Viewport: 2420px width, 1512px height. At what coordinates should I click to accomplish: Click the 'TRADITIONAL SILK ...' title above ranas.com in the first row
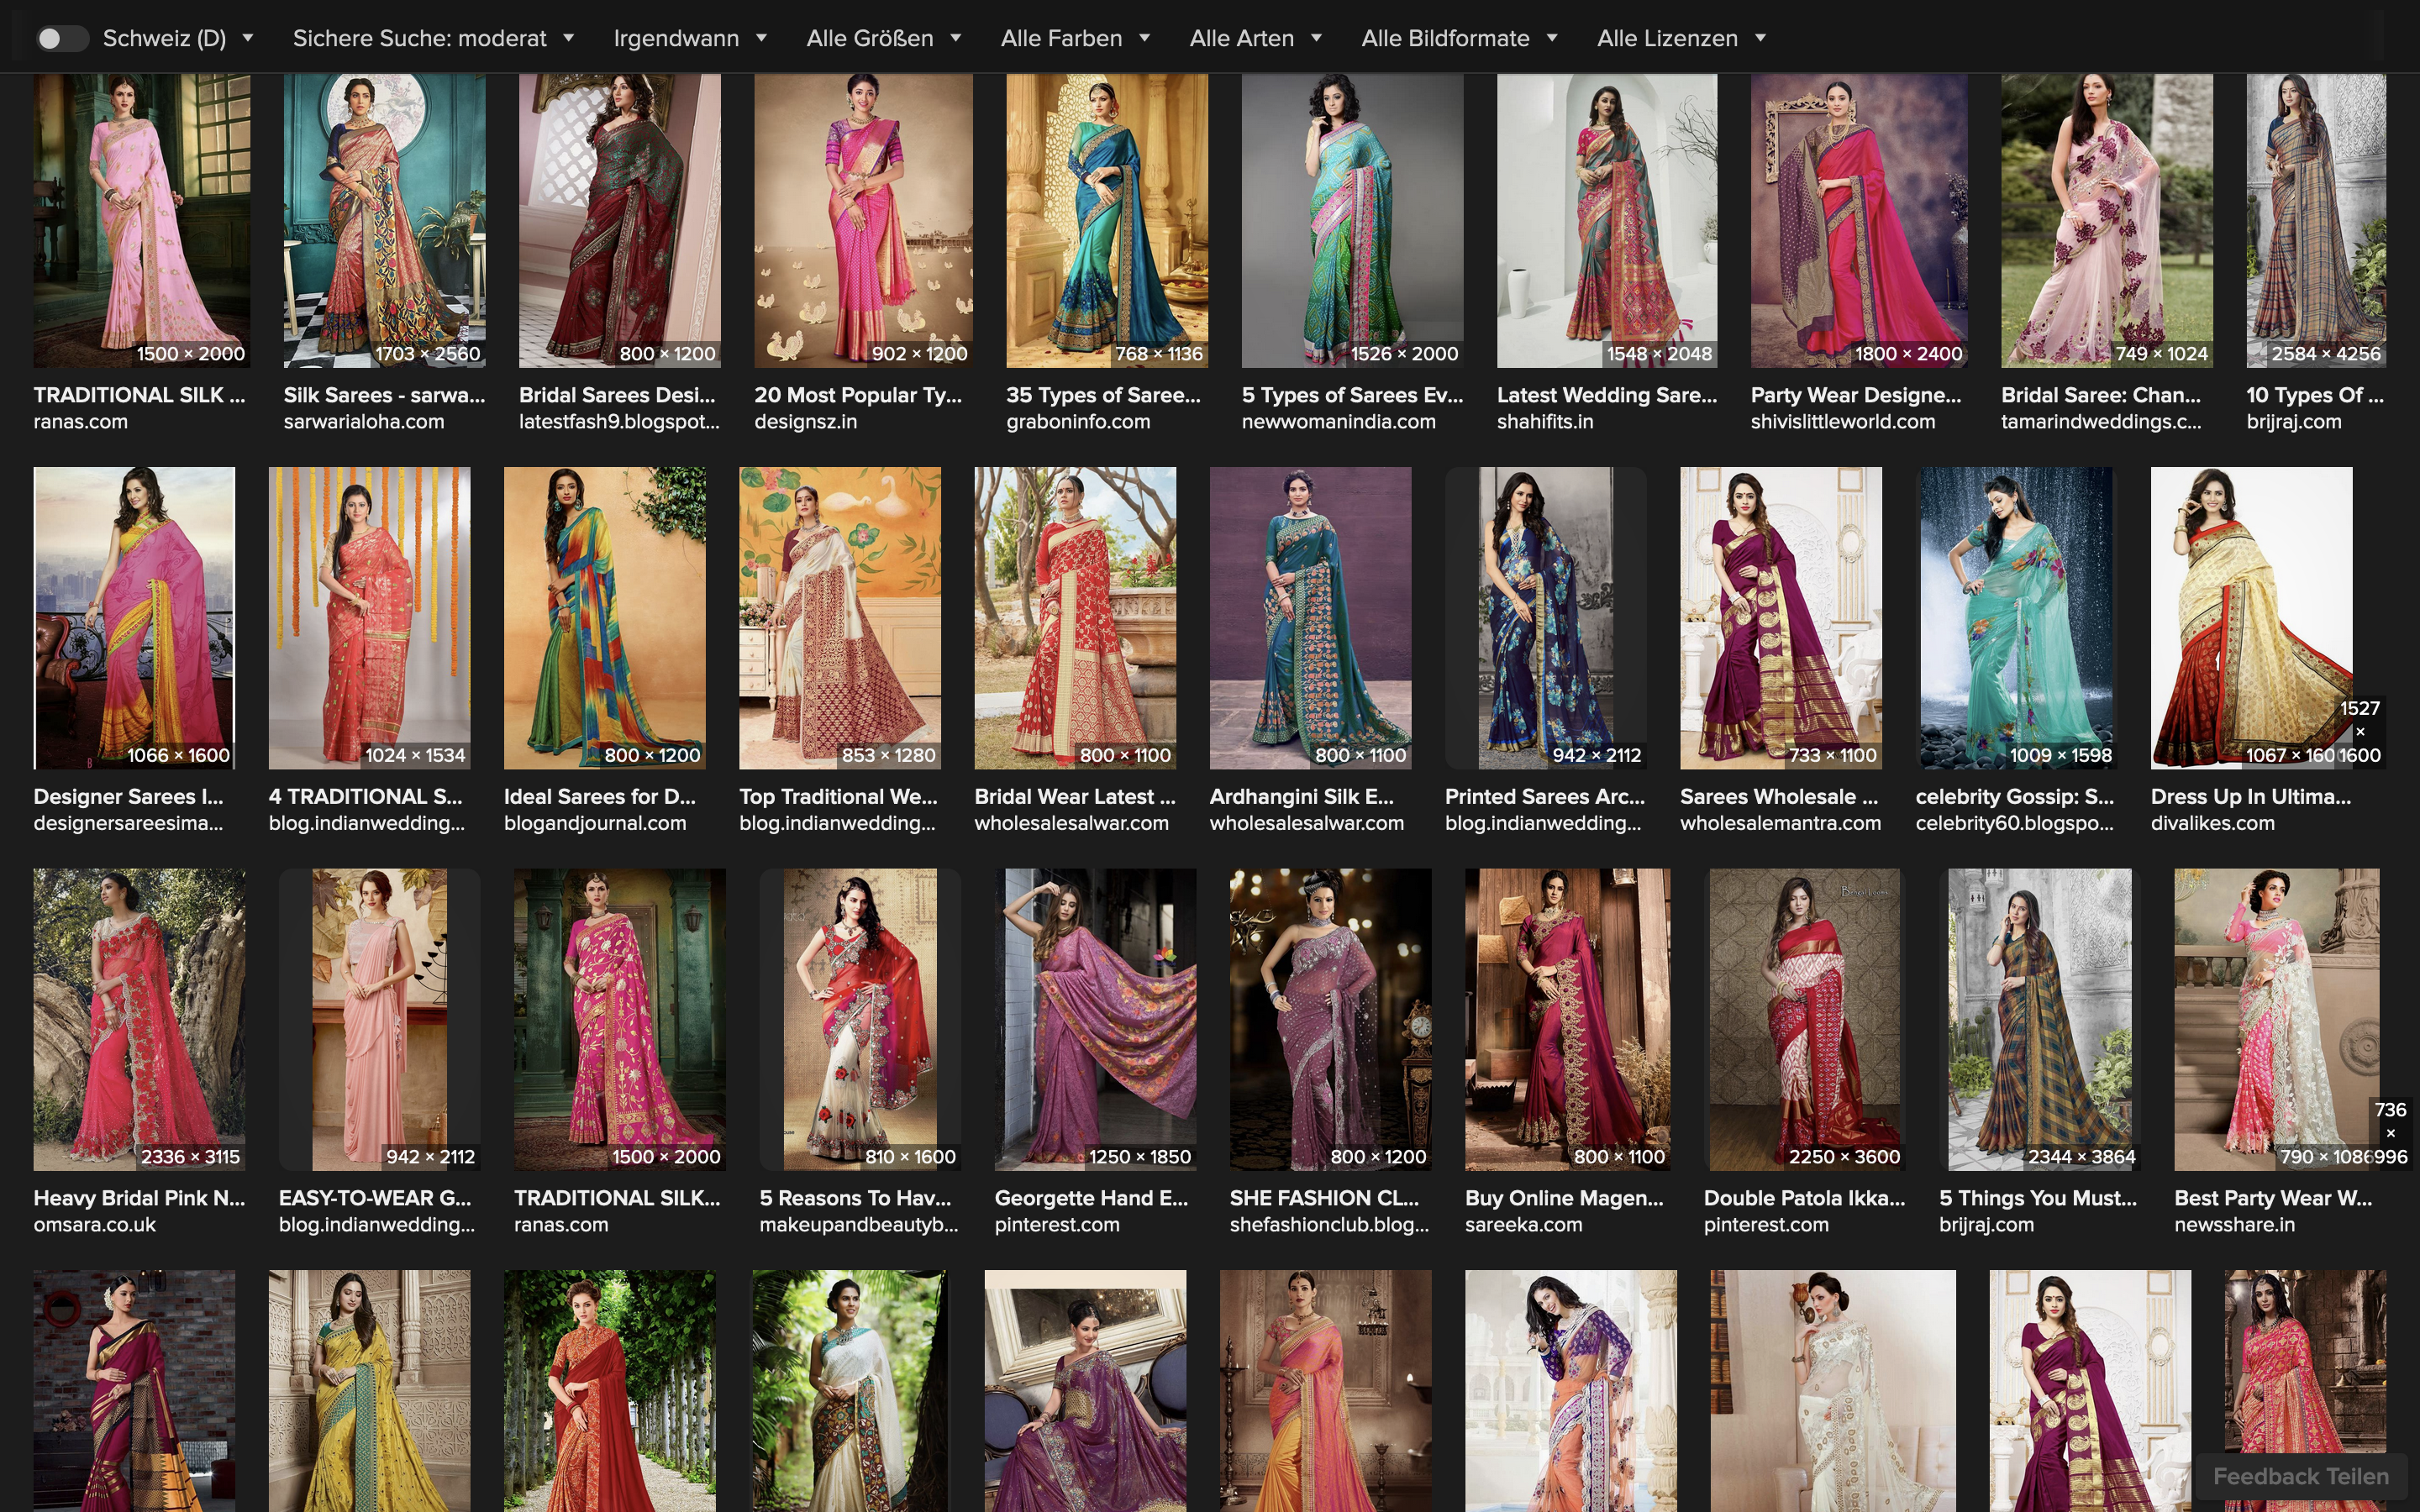point(139,395)
